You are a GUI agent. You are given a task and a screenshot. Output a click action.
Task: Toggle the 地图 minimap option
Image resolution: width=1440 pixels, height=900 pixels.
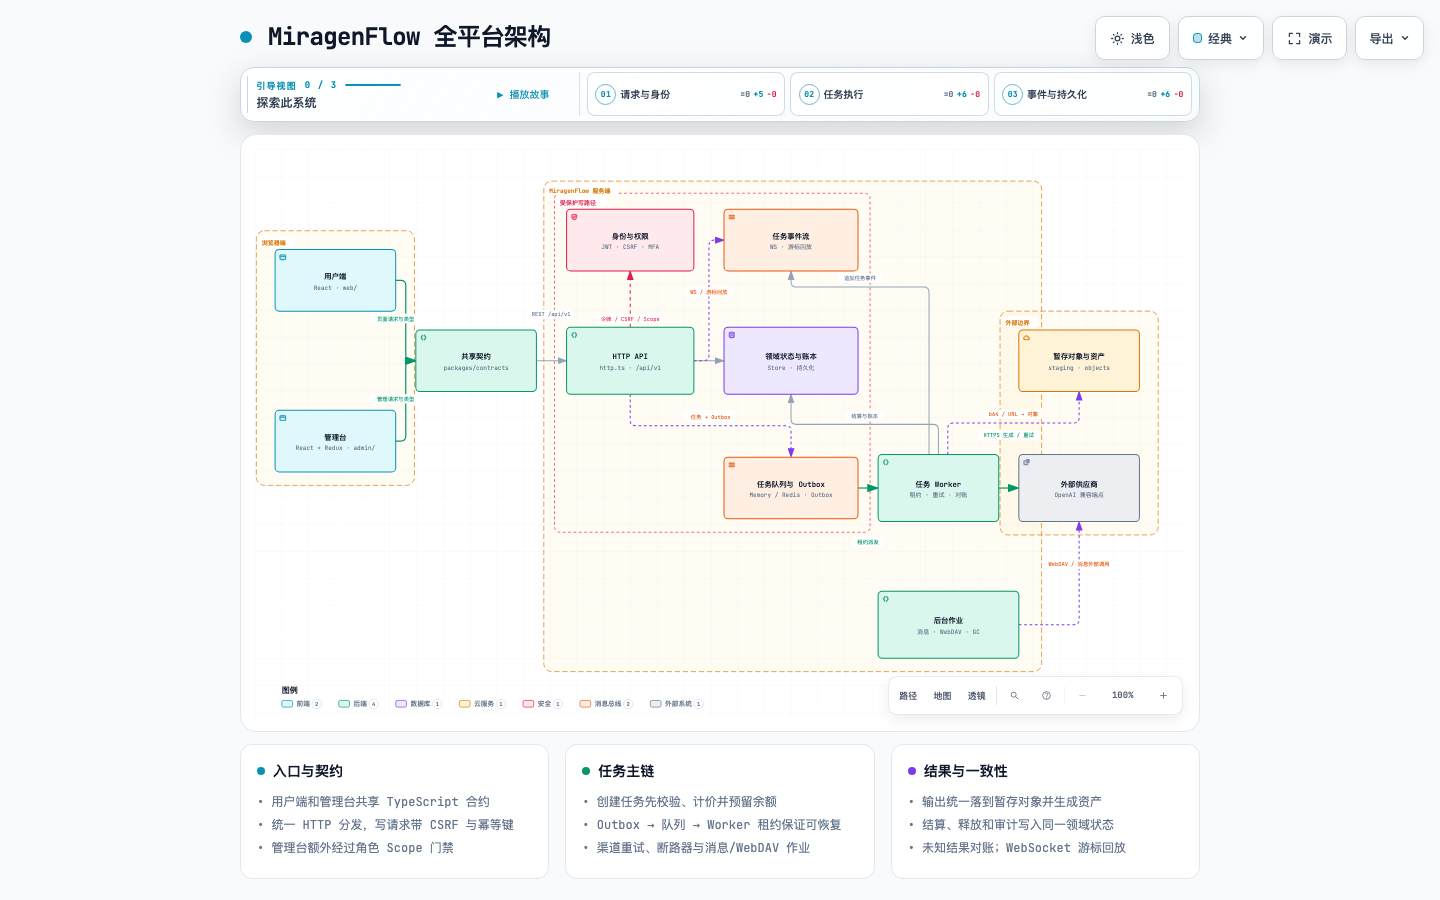coord(942,696)
